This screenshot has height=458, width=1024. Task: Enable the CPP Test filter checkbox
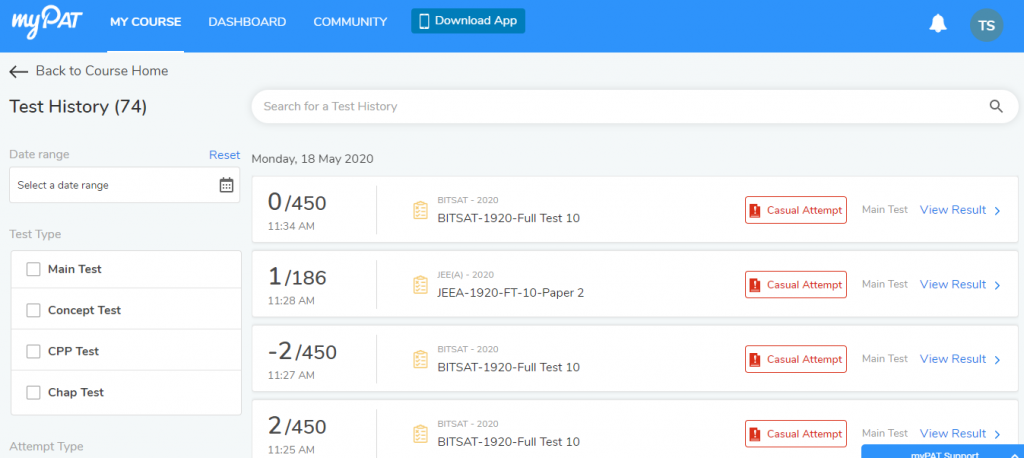pos(33,352)
